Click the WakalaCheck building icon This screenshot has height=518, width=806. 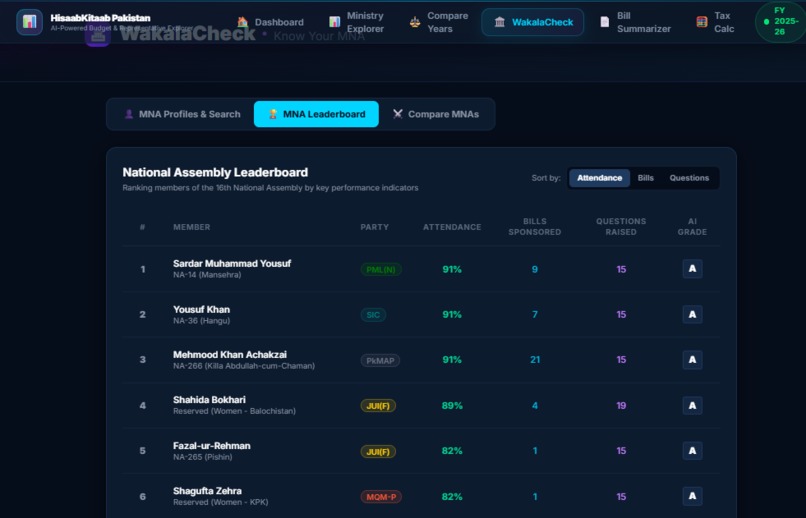500,22
